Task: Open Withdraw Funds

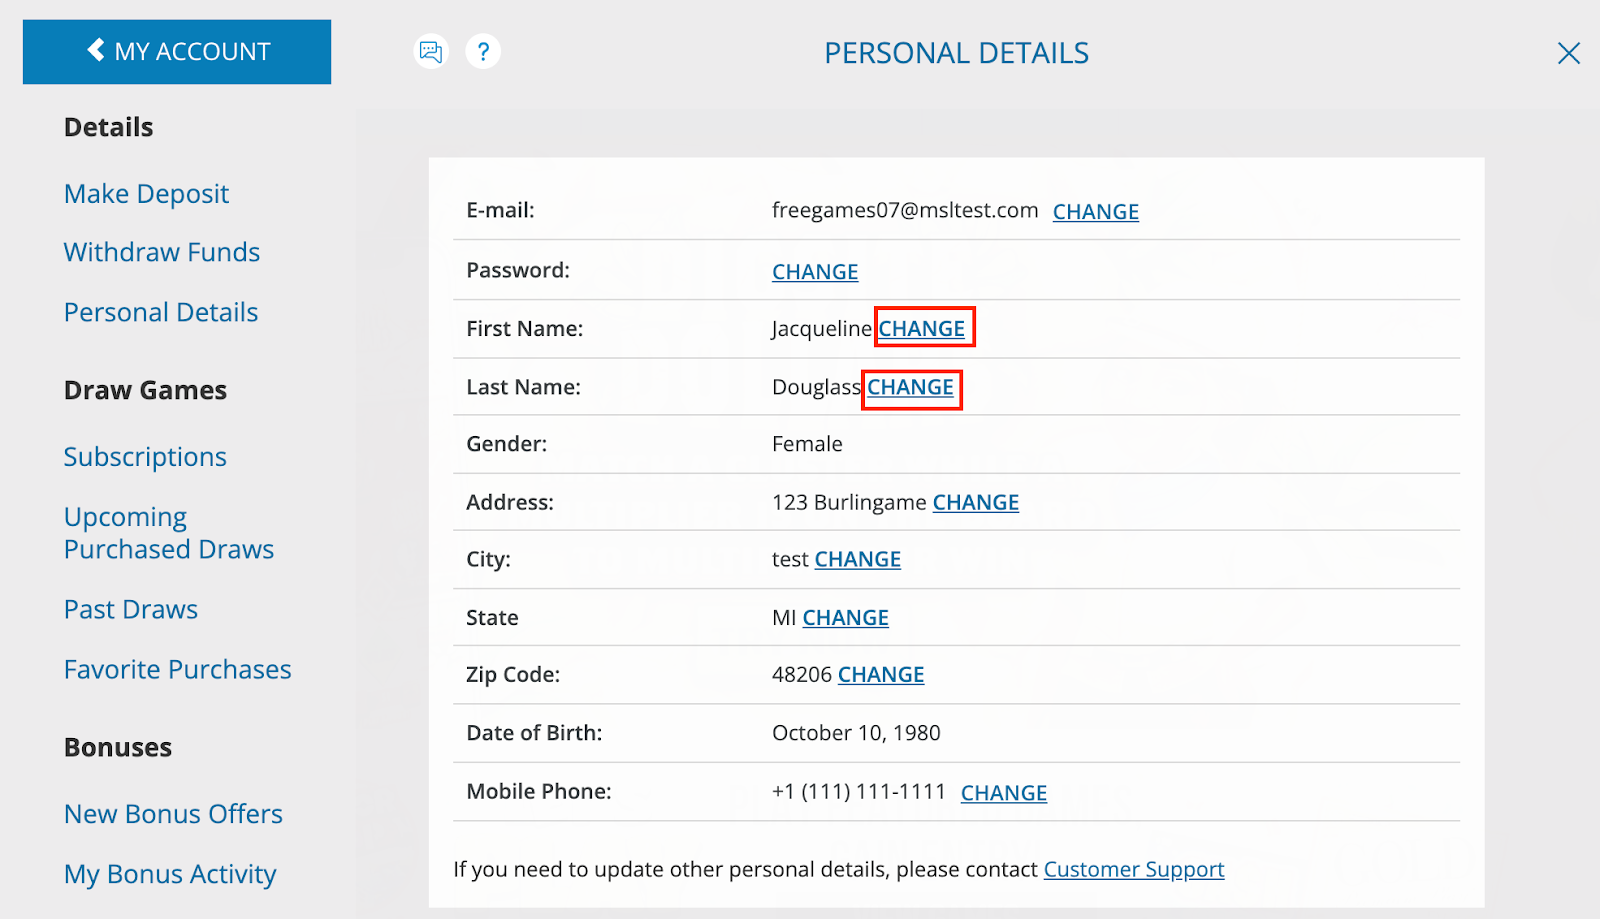Action: pos(161,252)
